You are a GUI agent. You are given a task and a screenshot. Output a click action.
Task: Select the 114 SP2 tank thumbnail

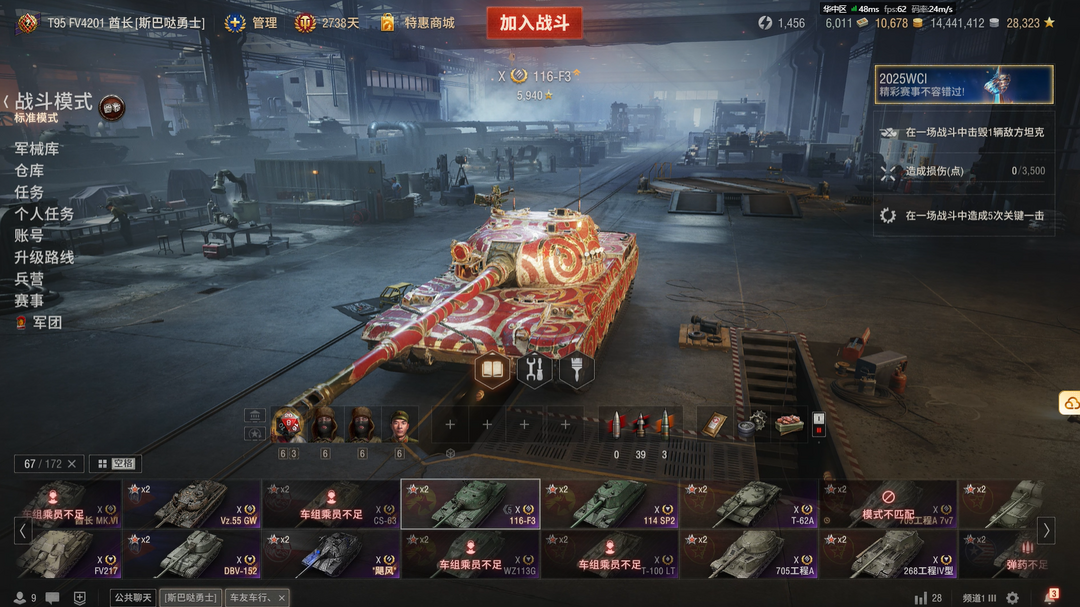click(610, 504)
